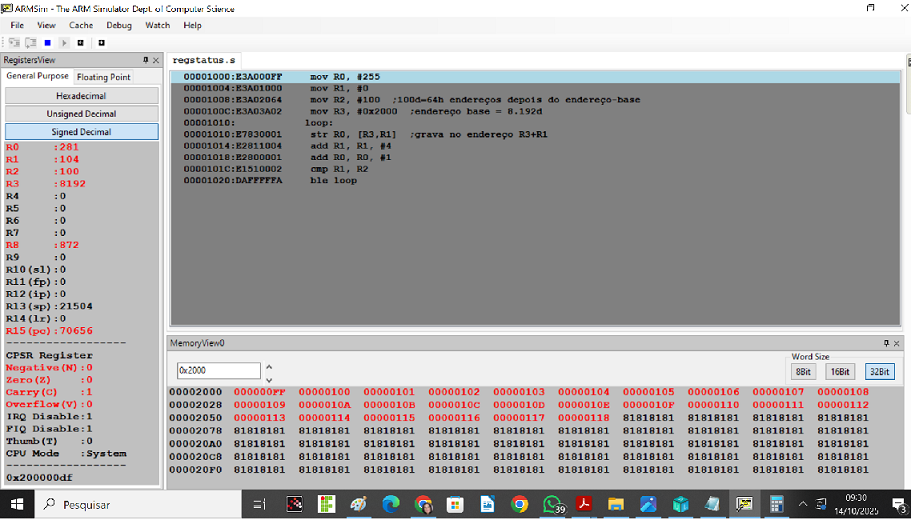Click the Step Over toolbar icon

[31, 43]
